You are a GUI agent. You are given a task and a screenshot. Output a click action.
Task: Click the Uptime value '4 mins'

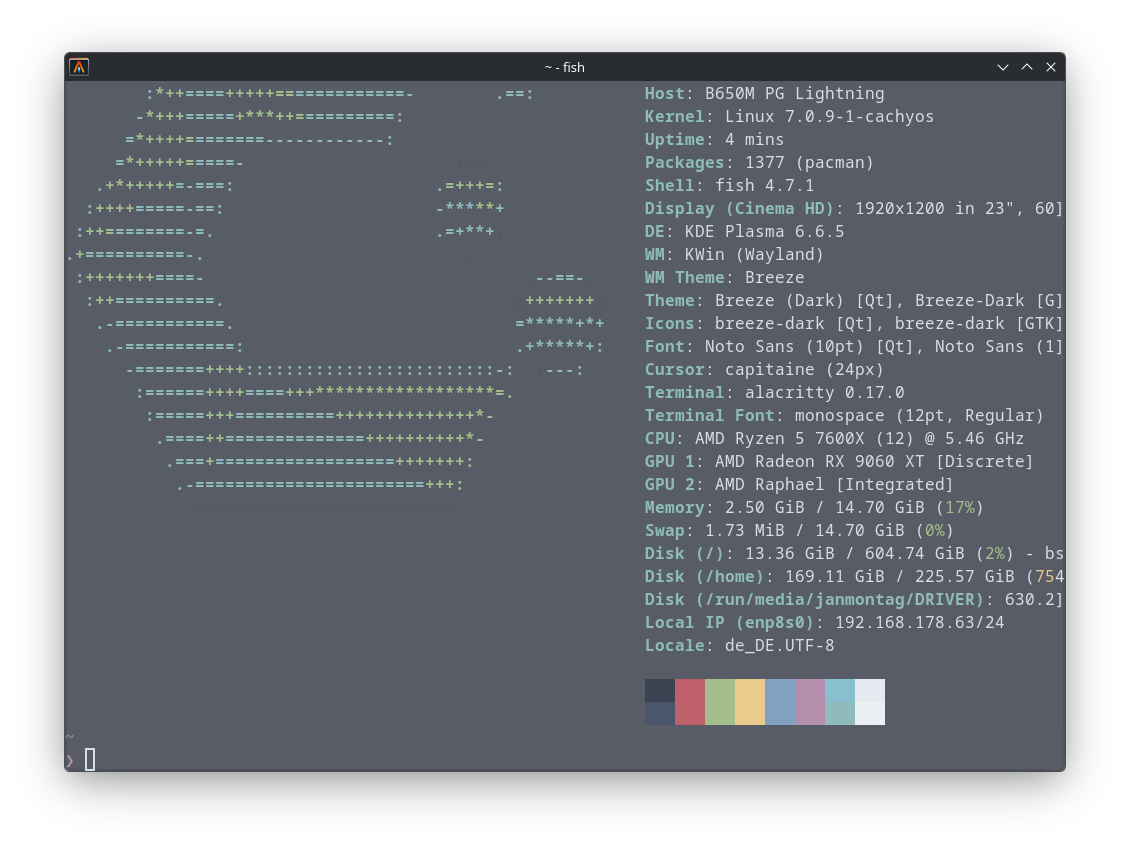[x=754, y=140]
